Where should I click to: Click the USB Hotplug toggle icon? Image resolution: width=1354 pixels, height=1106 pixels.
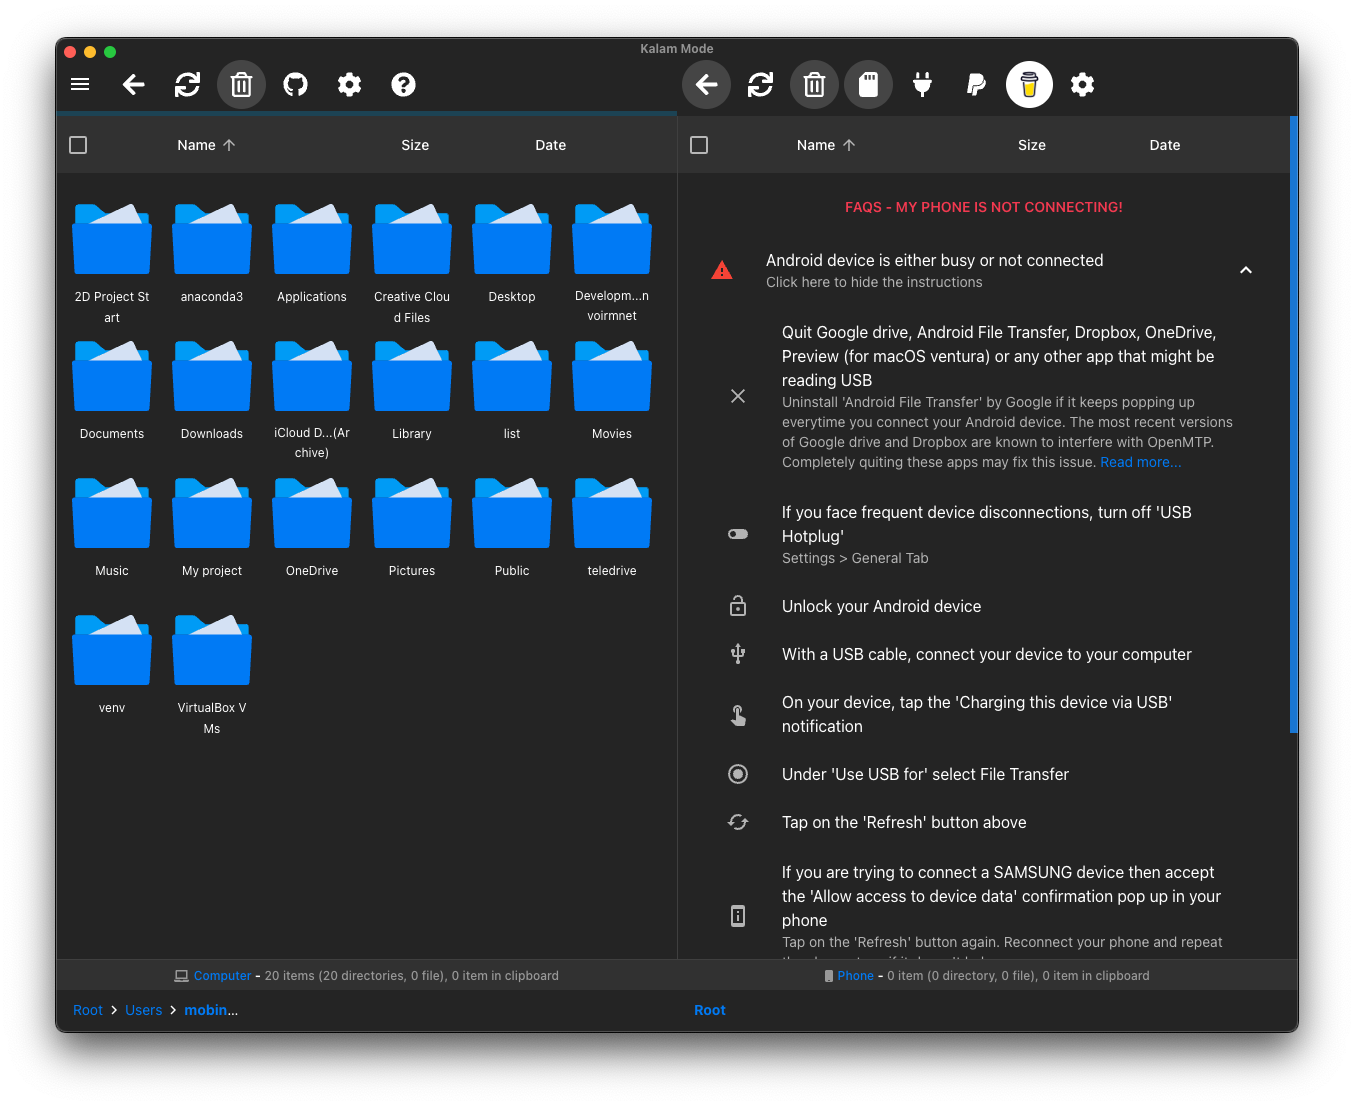[738, 534]
